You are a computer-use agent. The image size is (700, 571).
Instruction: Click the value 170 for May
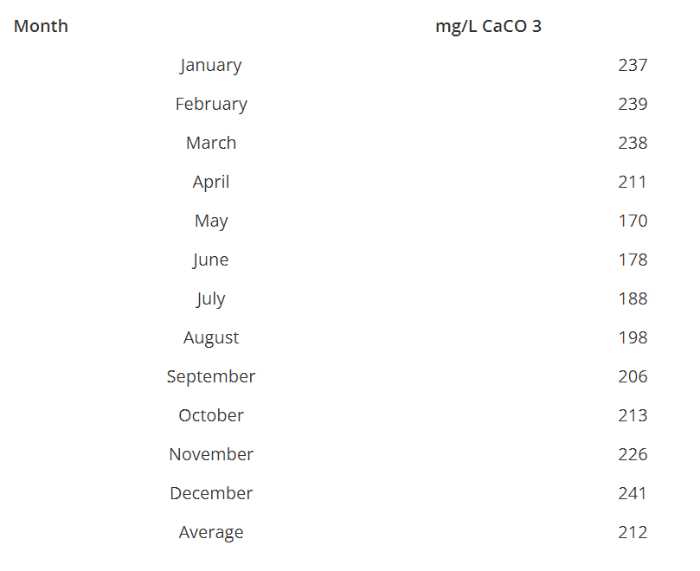pos(633,221)
